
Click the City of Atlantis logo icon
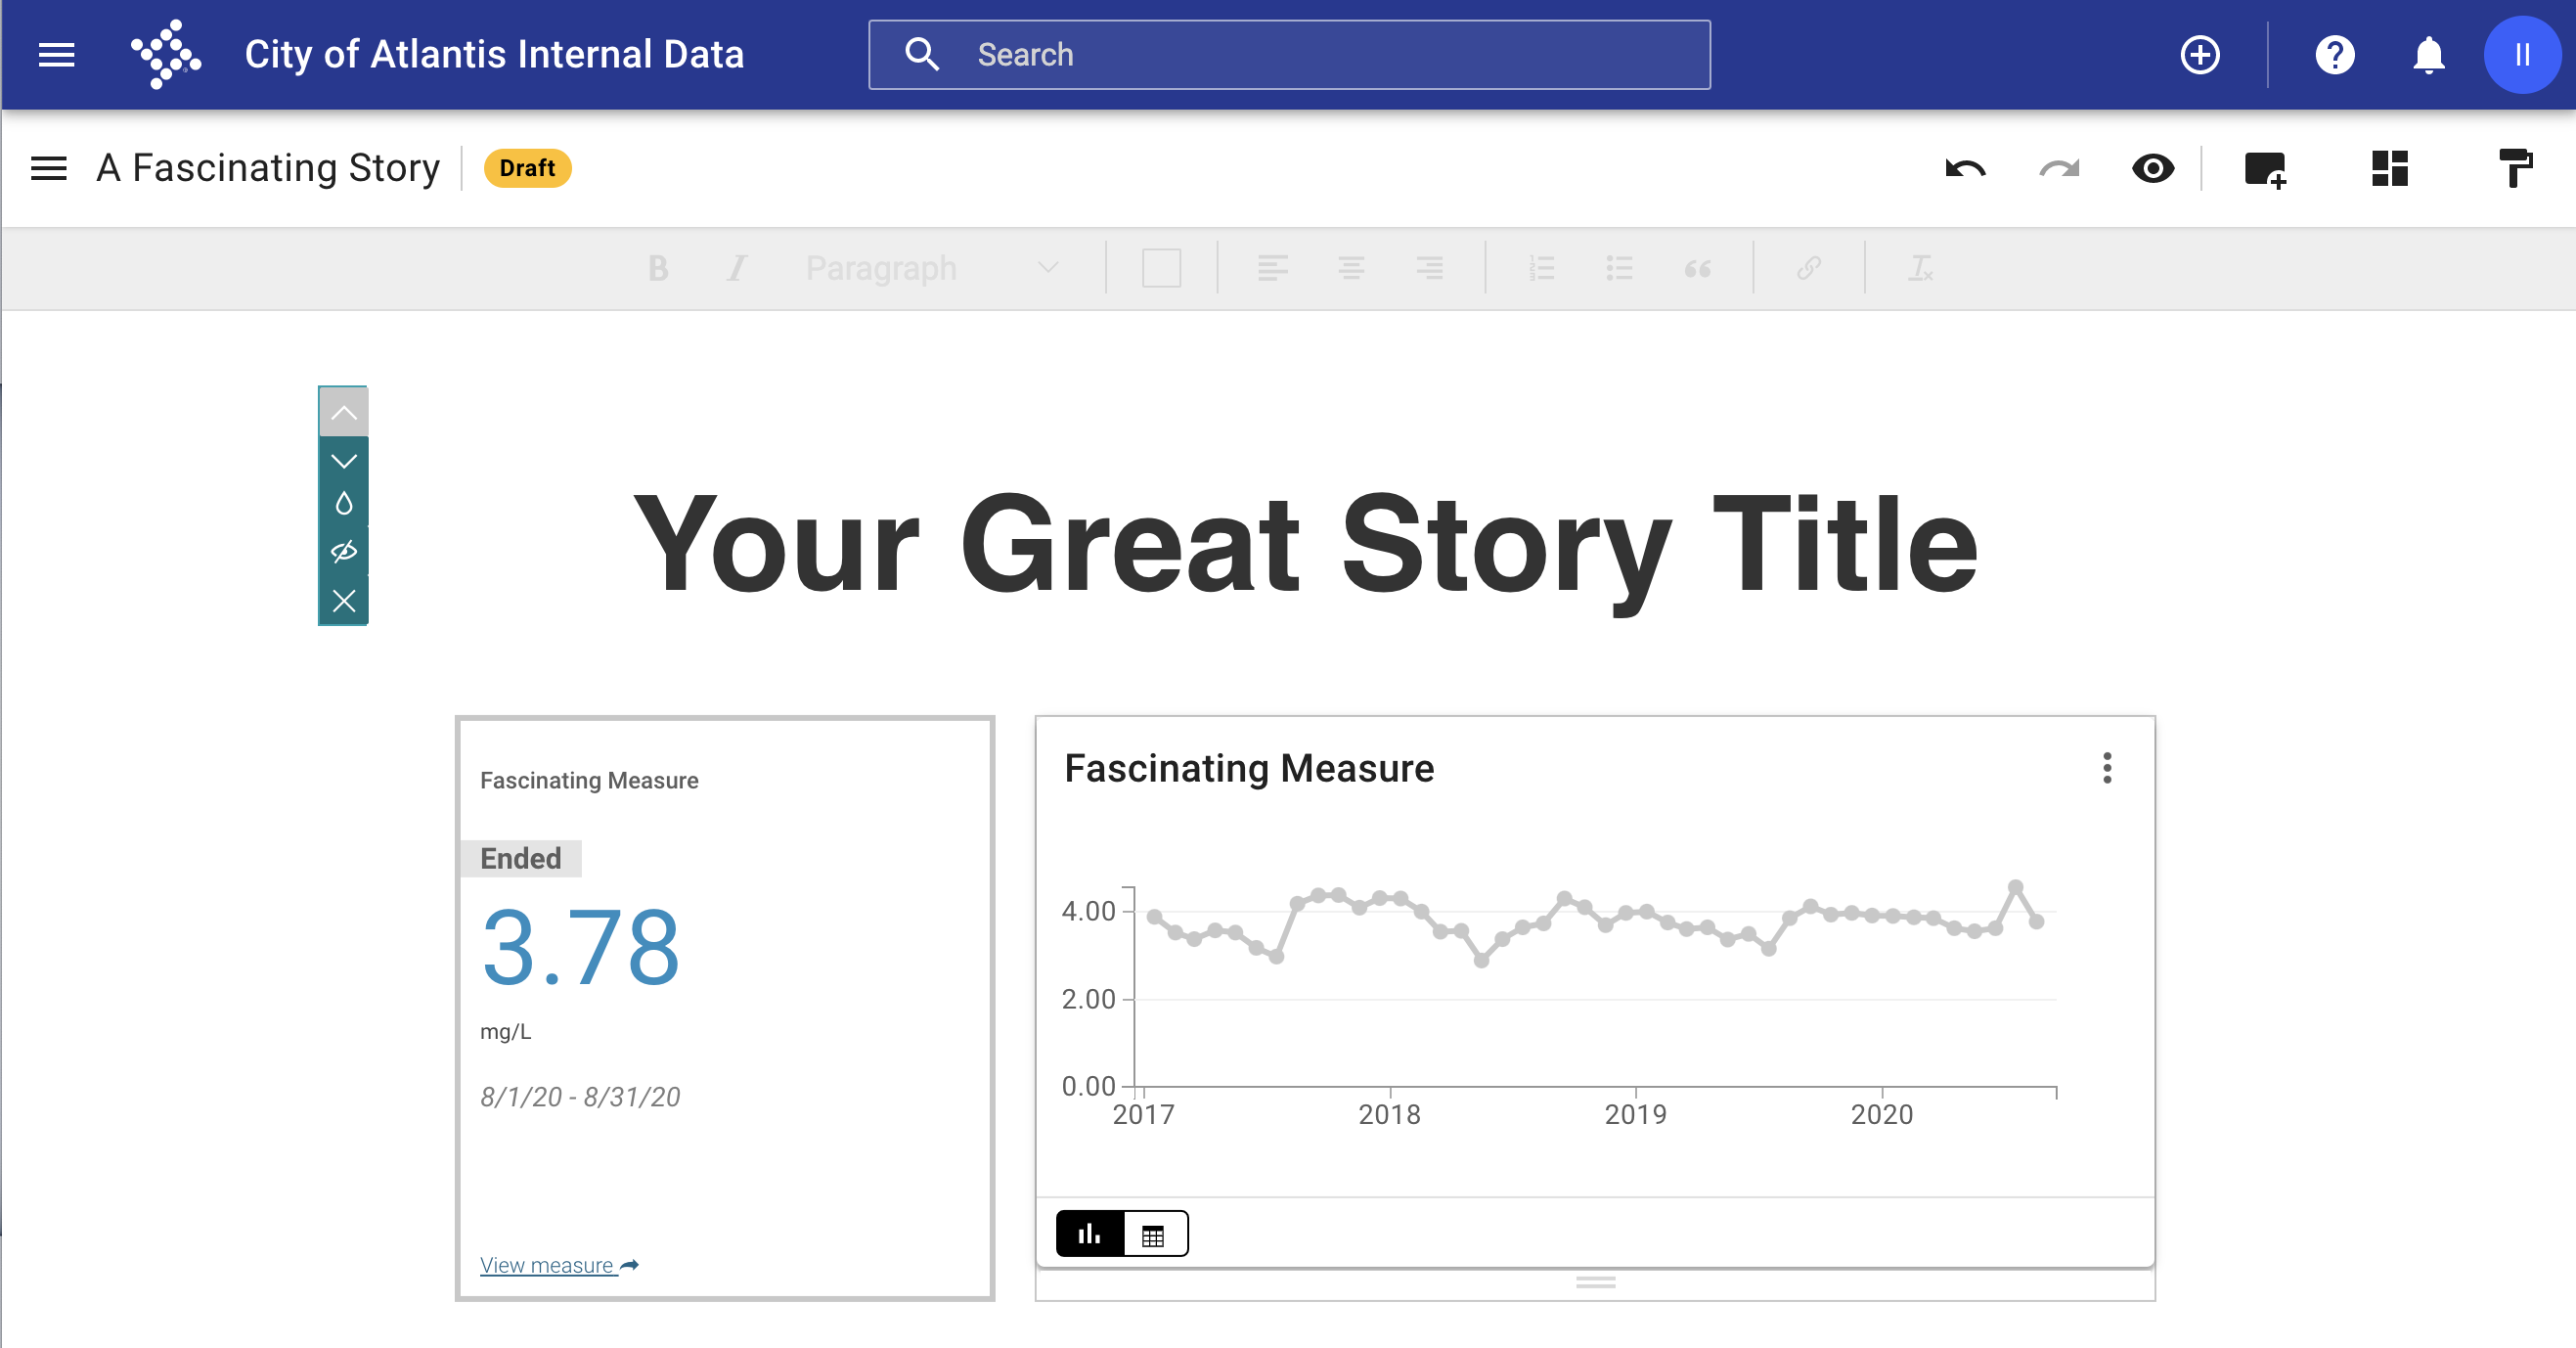[x=166, y=55]
